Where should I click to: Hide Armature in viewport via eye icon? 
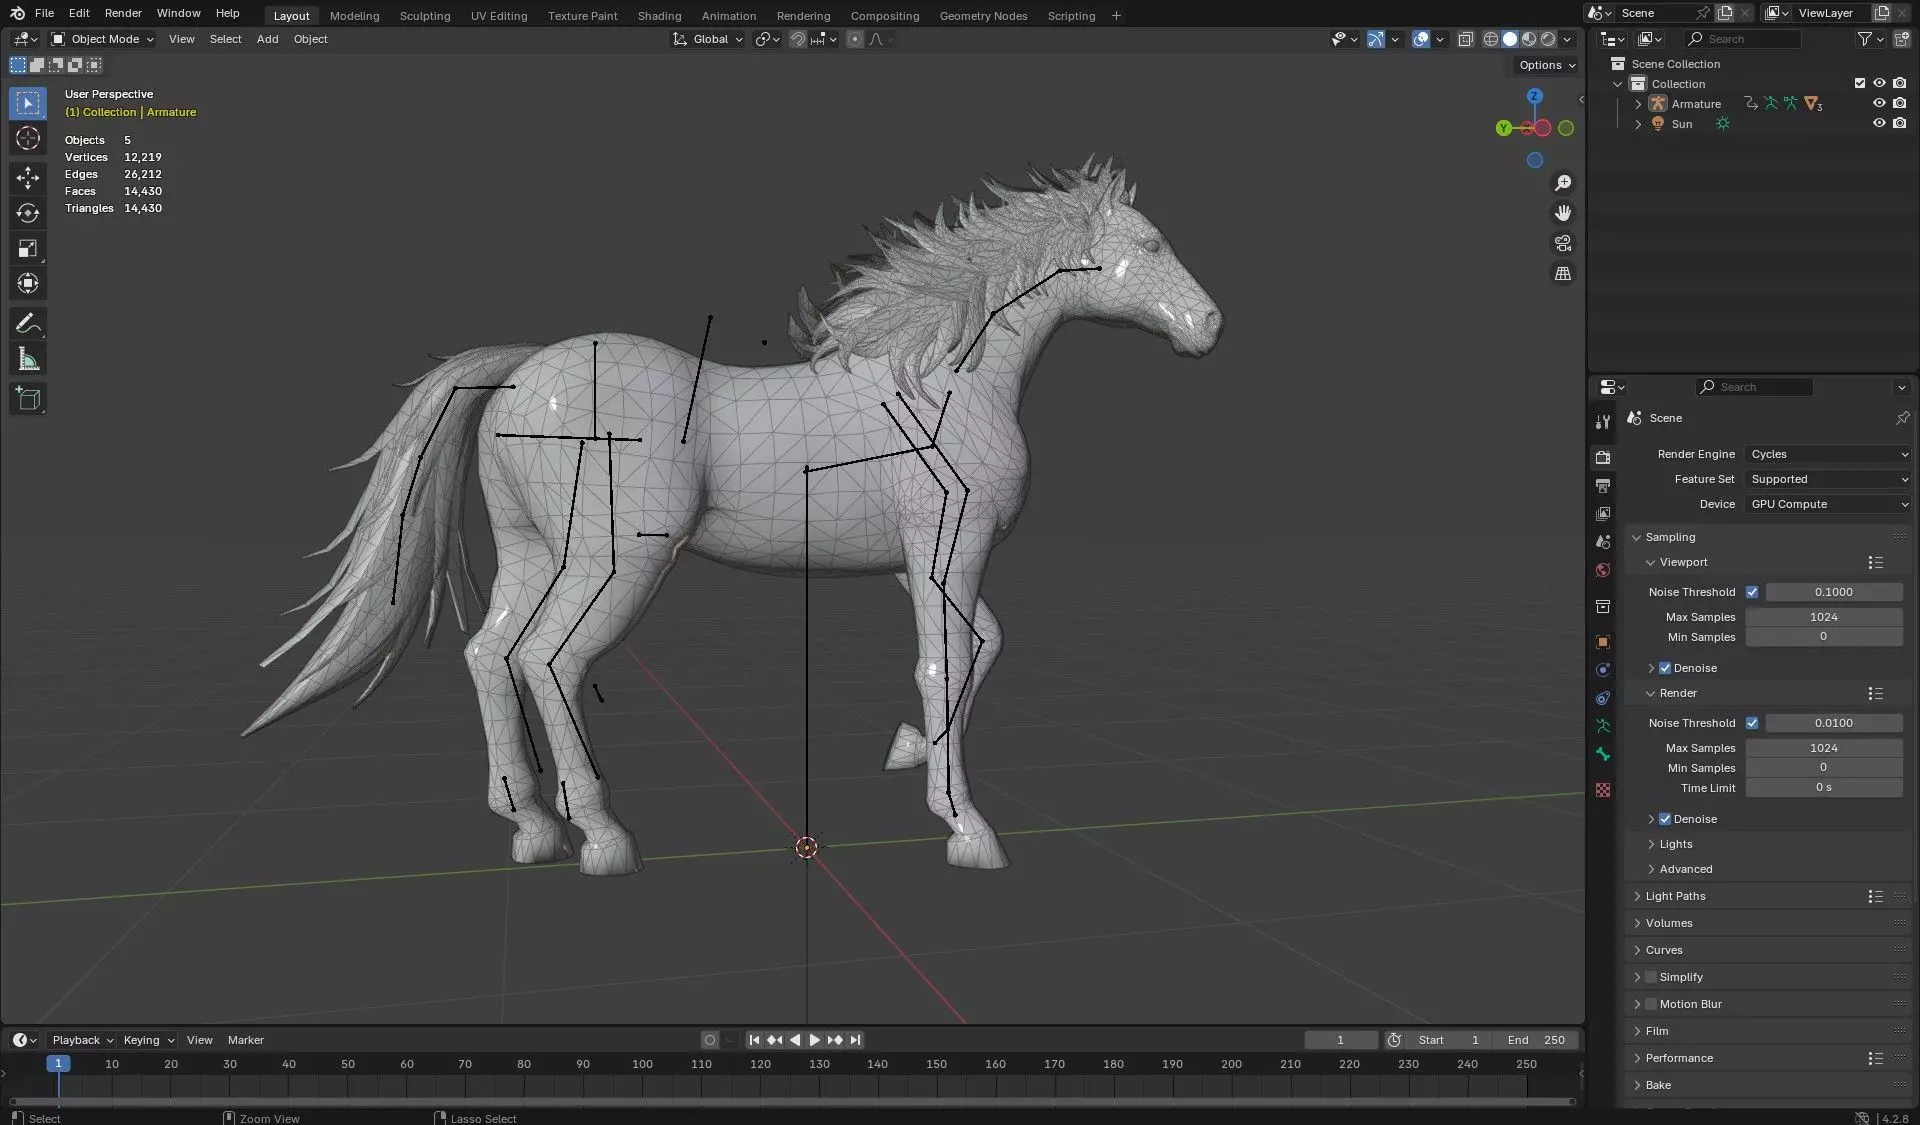pyautogui.click(x=1879, y=103)
